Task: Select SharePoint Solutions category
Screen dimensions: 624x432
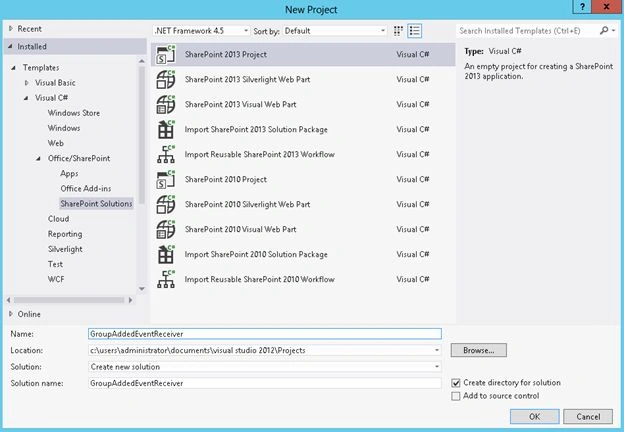Action: 96,204
